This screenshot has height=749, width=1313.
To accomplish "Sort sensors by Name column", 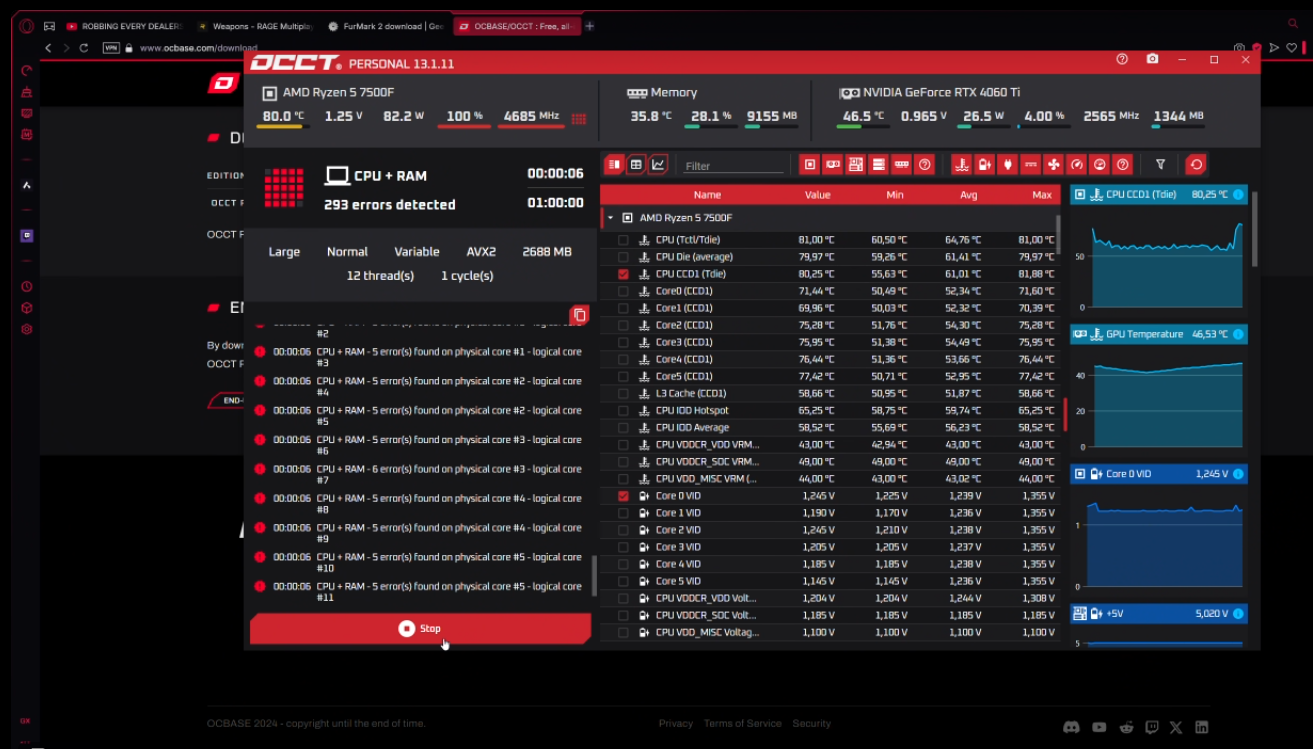I will click(707, 195).
